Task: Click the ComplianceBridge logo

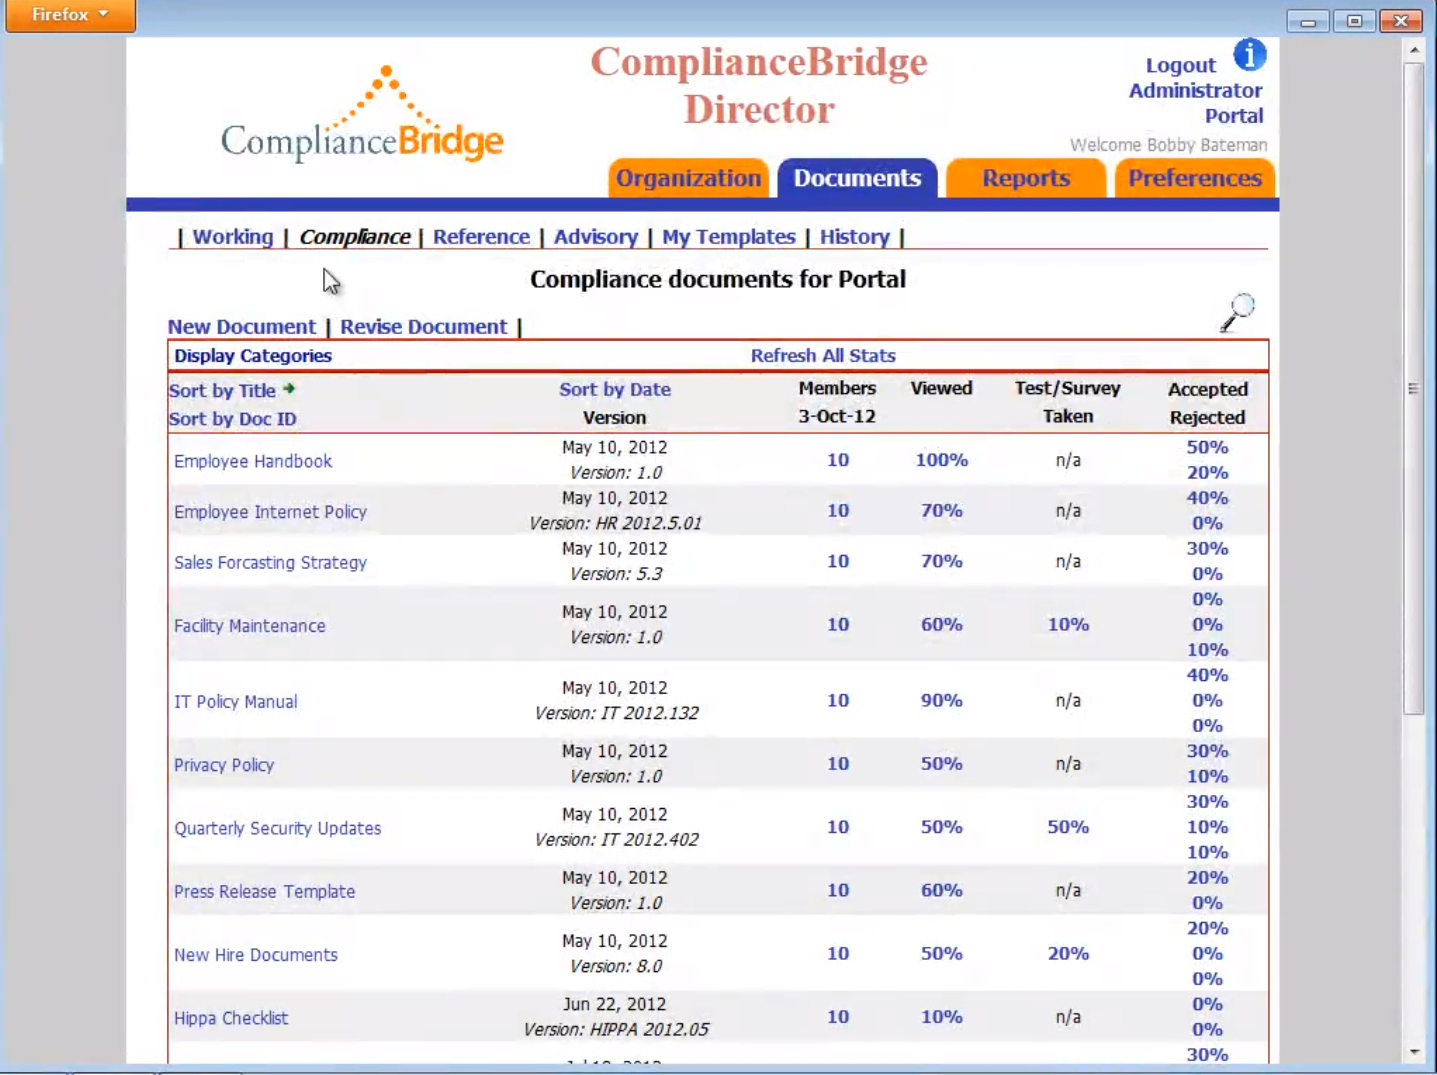Action: (x=362, y=115)
